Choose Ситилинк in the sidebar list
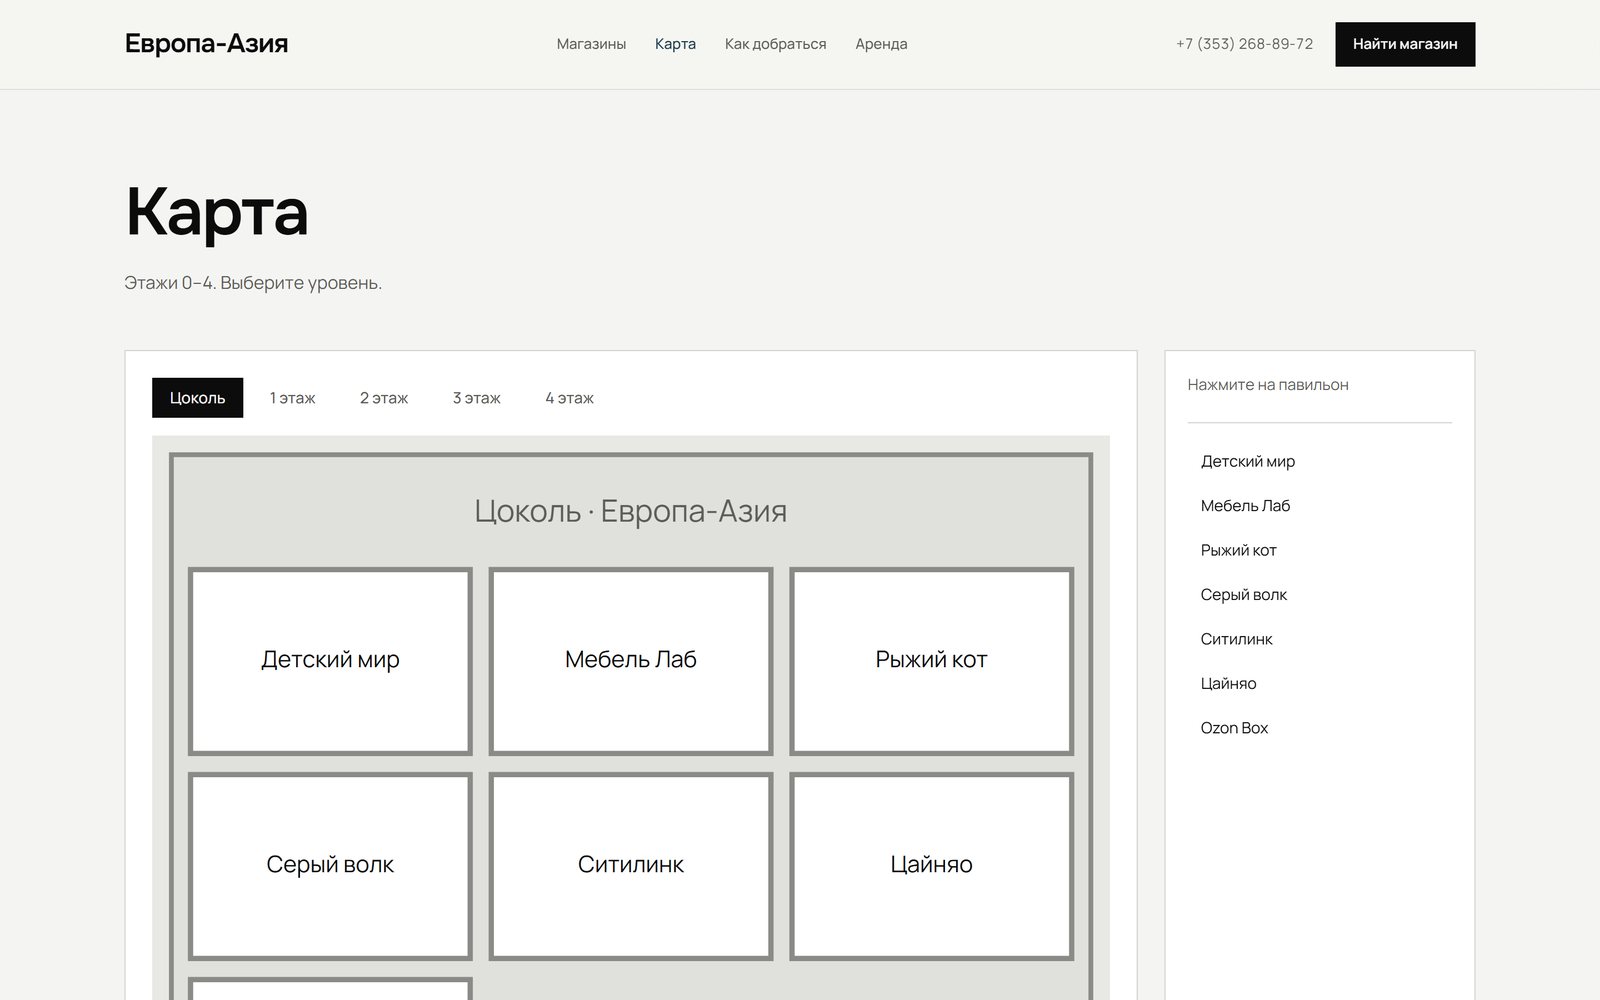Image resolution: width=1600 pixels, height=1000 pixels. (1319, 639)
